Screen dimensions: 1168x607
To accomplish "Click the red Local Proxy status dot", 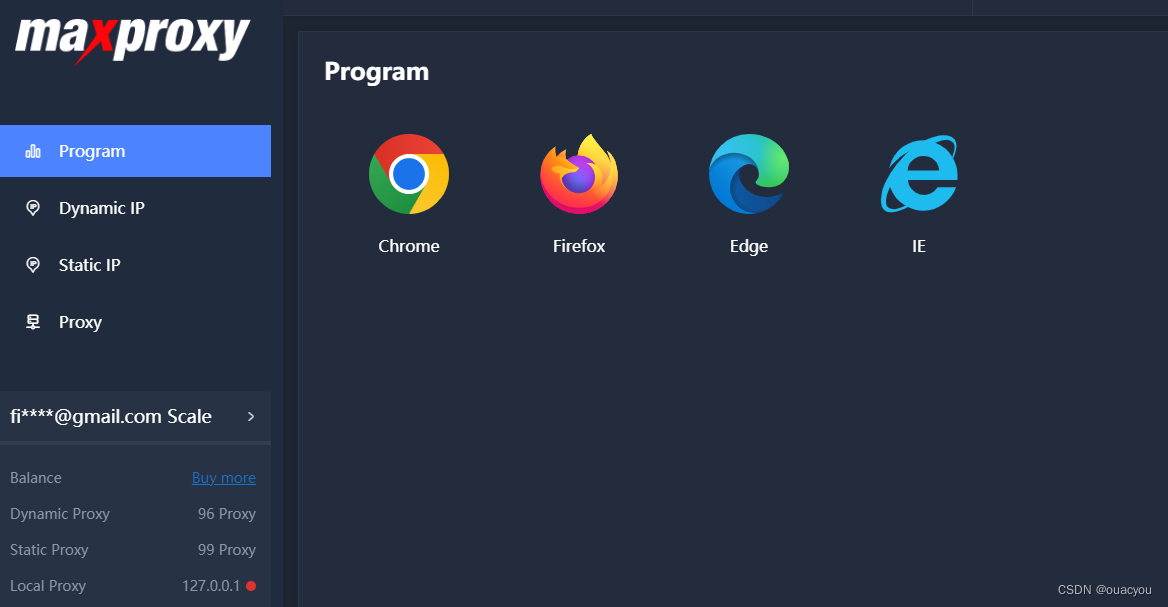I will click(x=251, y=586).
